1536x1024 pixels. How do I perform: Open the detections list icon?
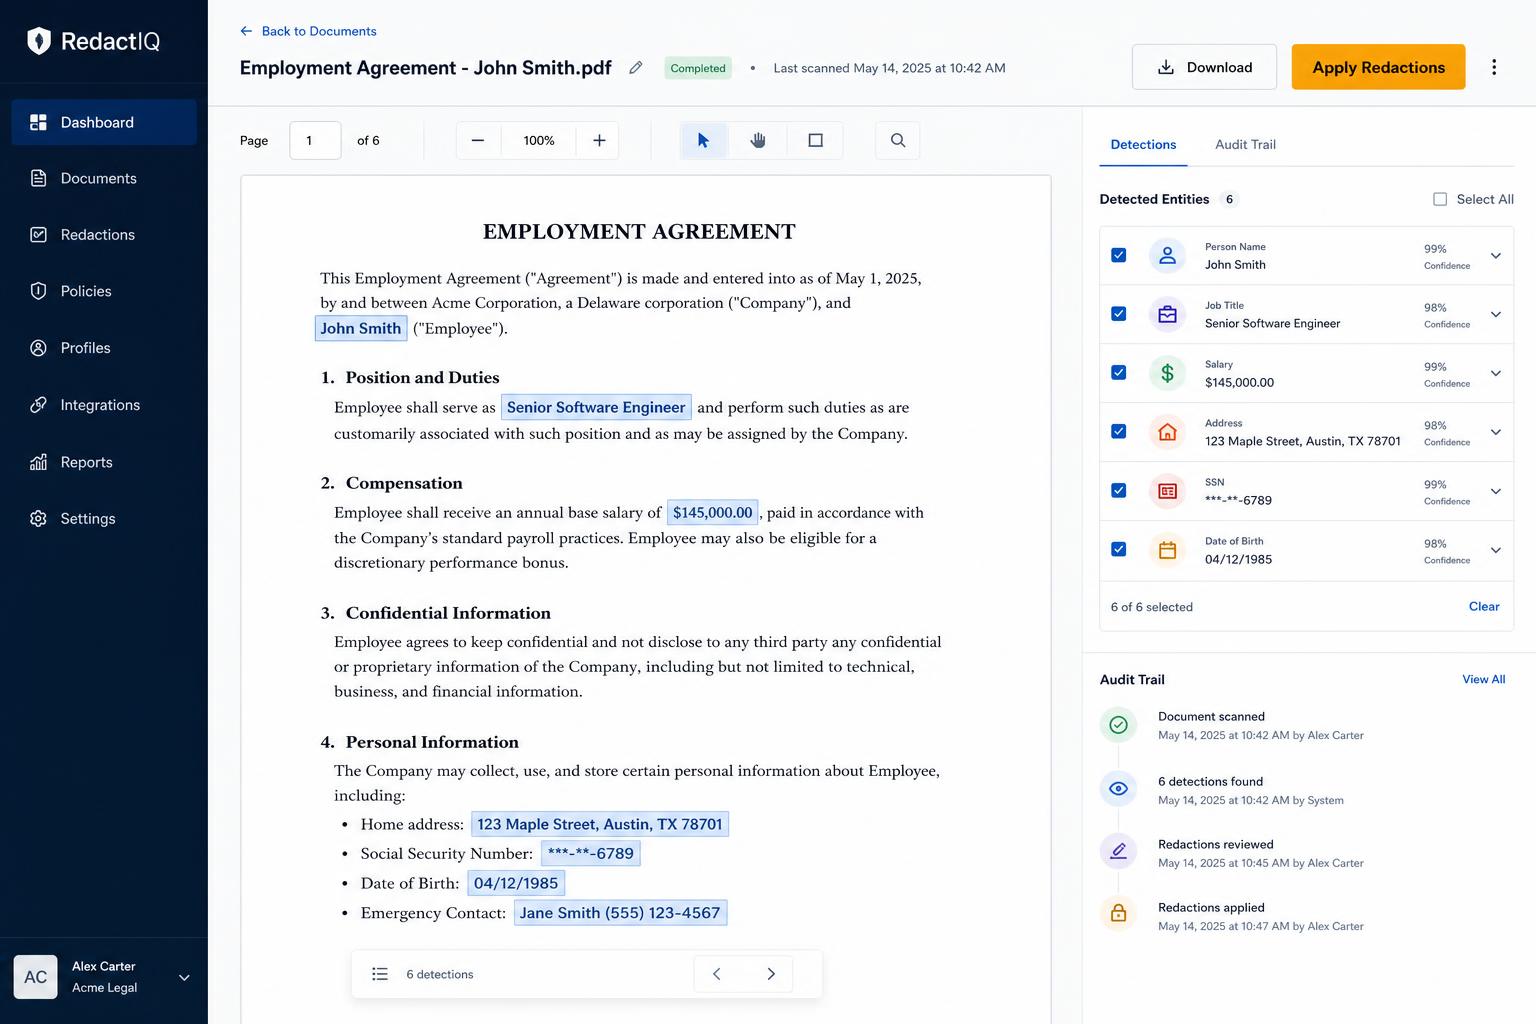coord(380,974)
